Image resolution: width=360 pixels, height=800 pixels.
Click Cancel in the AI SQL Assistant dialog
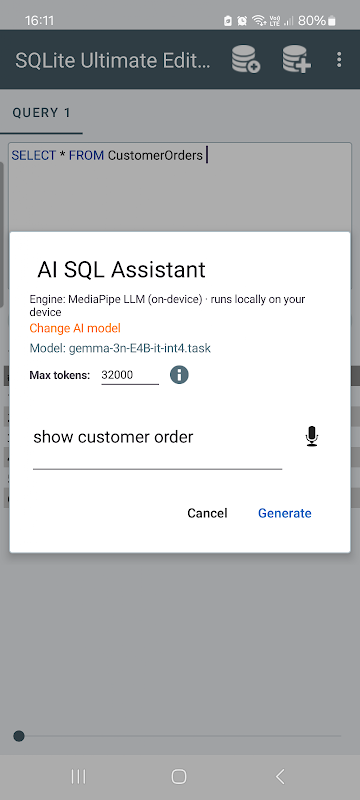207,513
